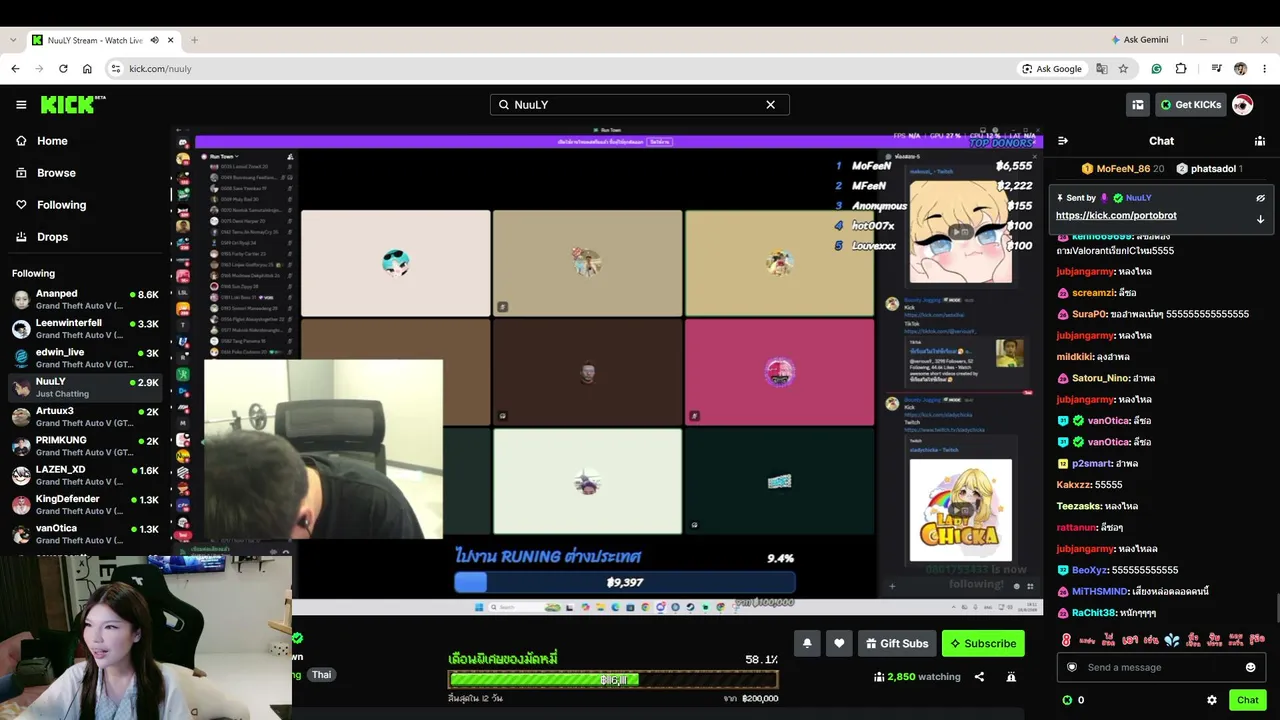This screenshot has width=1280, height=720.
Task: Open the Artuux3 followed channel
Action: pyautogui.click(x=85, y=416)
